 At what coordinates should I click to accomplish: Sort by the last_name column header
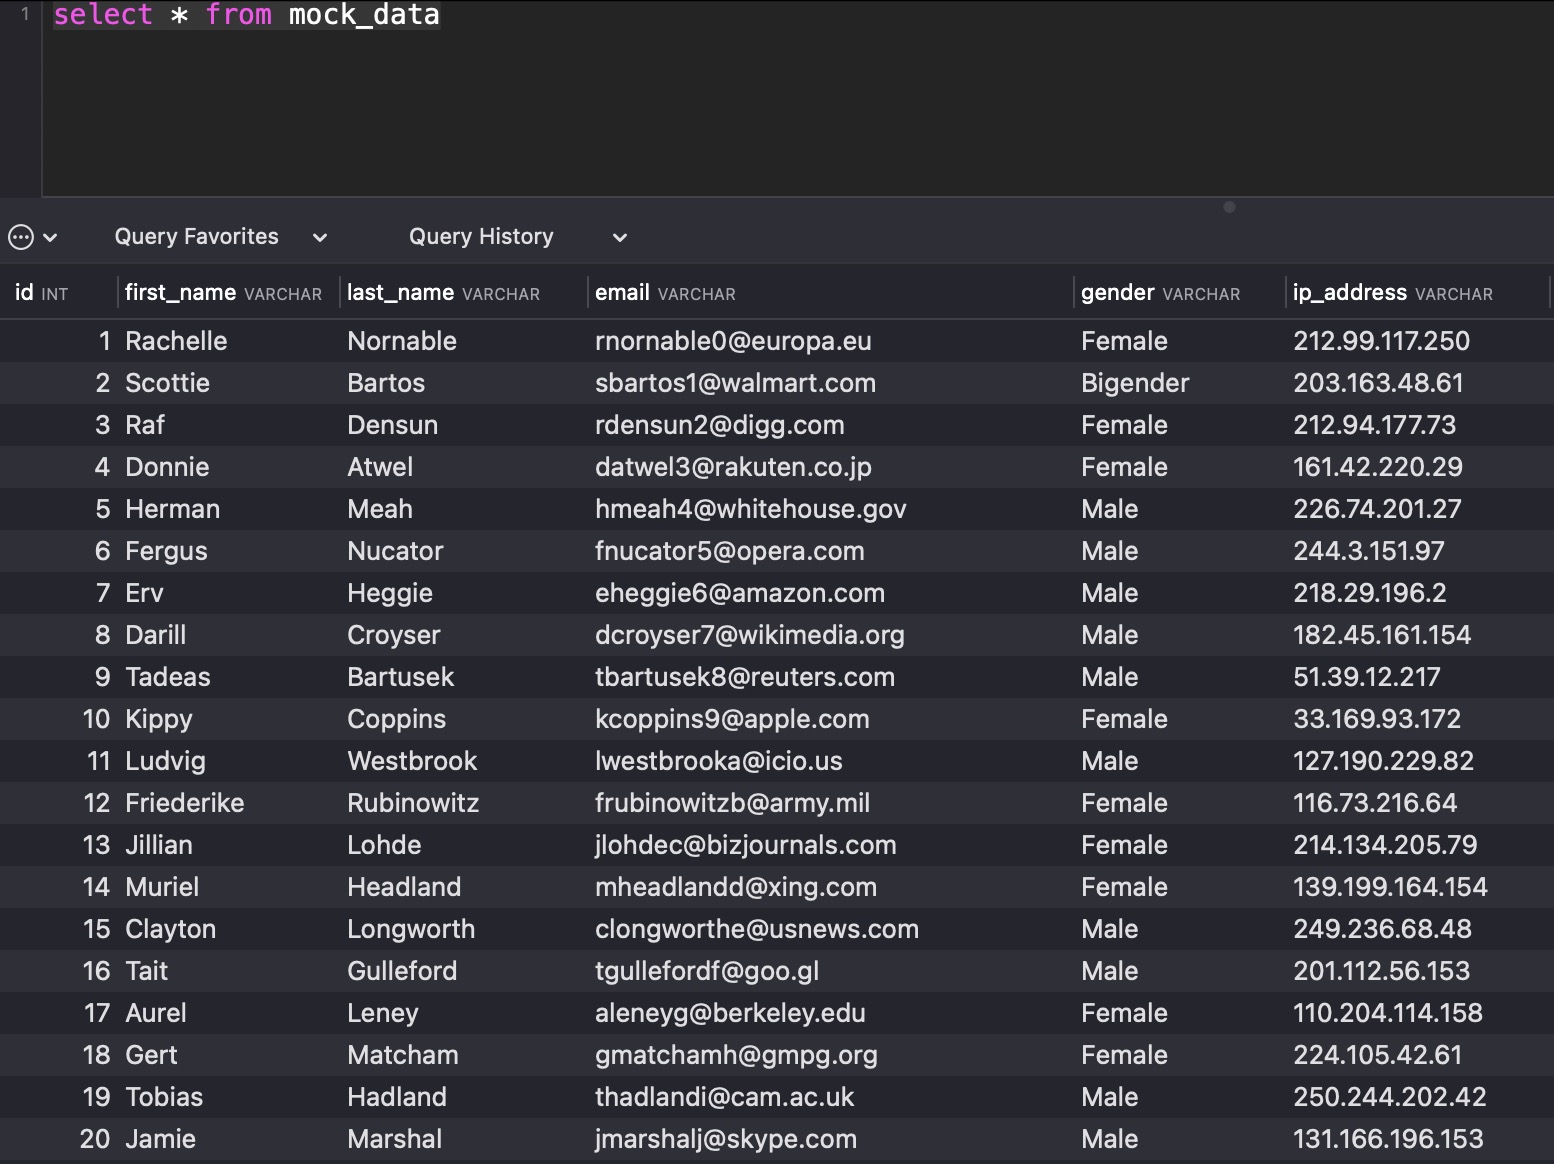[443, 293]
